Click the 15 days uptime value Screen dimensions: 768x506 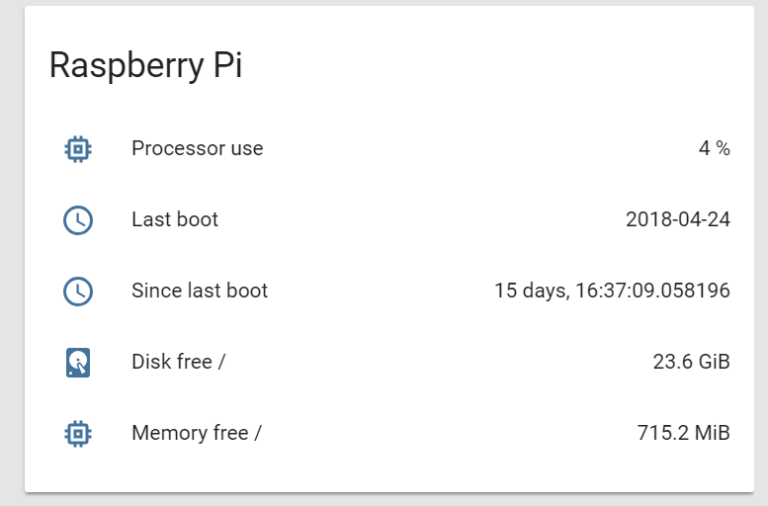click(x=612, y=290)
